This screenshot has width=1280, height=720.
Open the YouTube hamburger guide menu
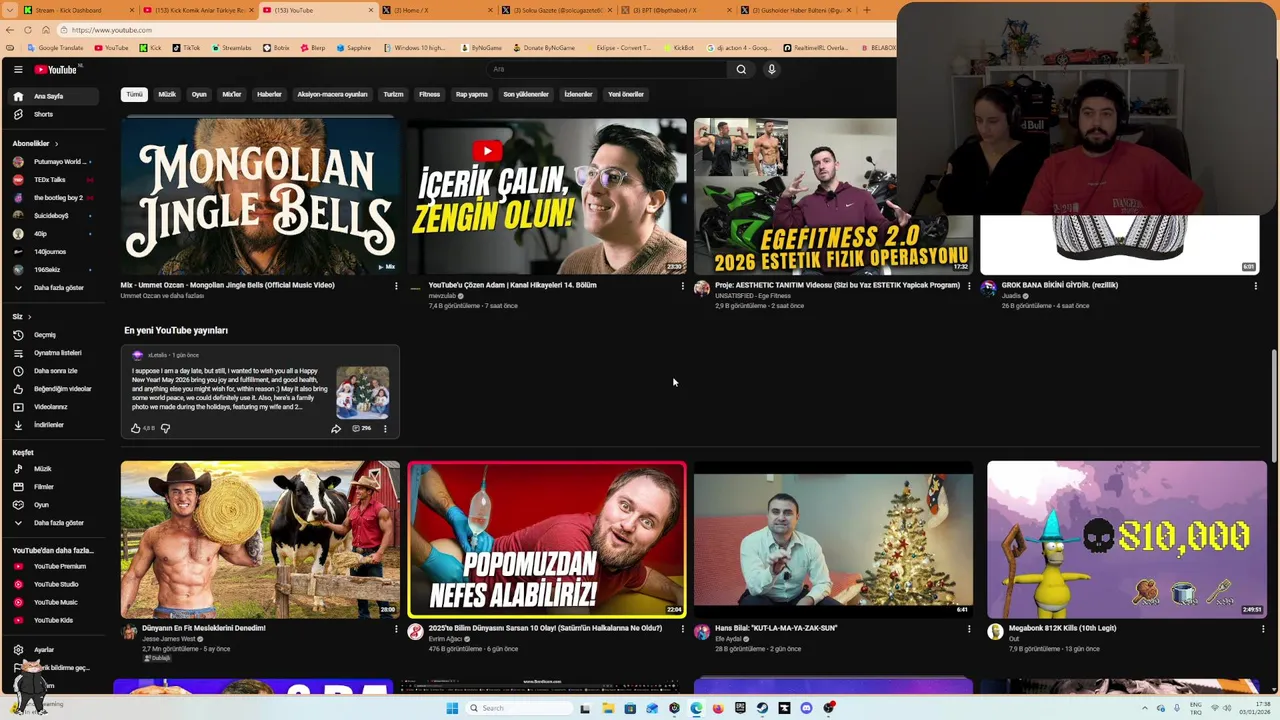click(x=18, y=69)
